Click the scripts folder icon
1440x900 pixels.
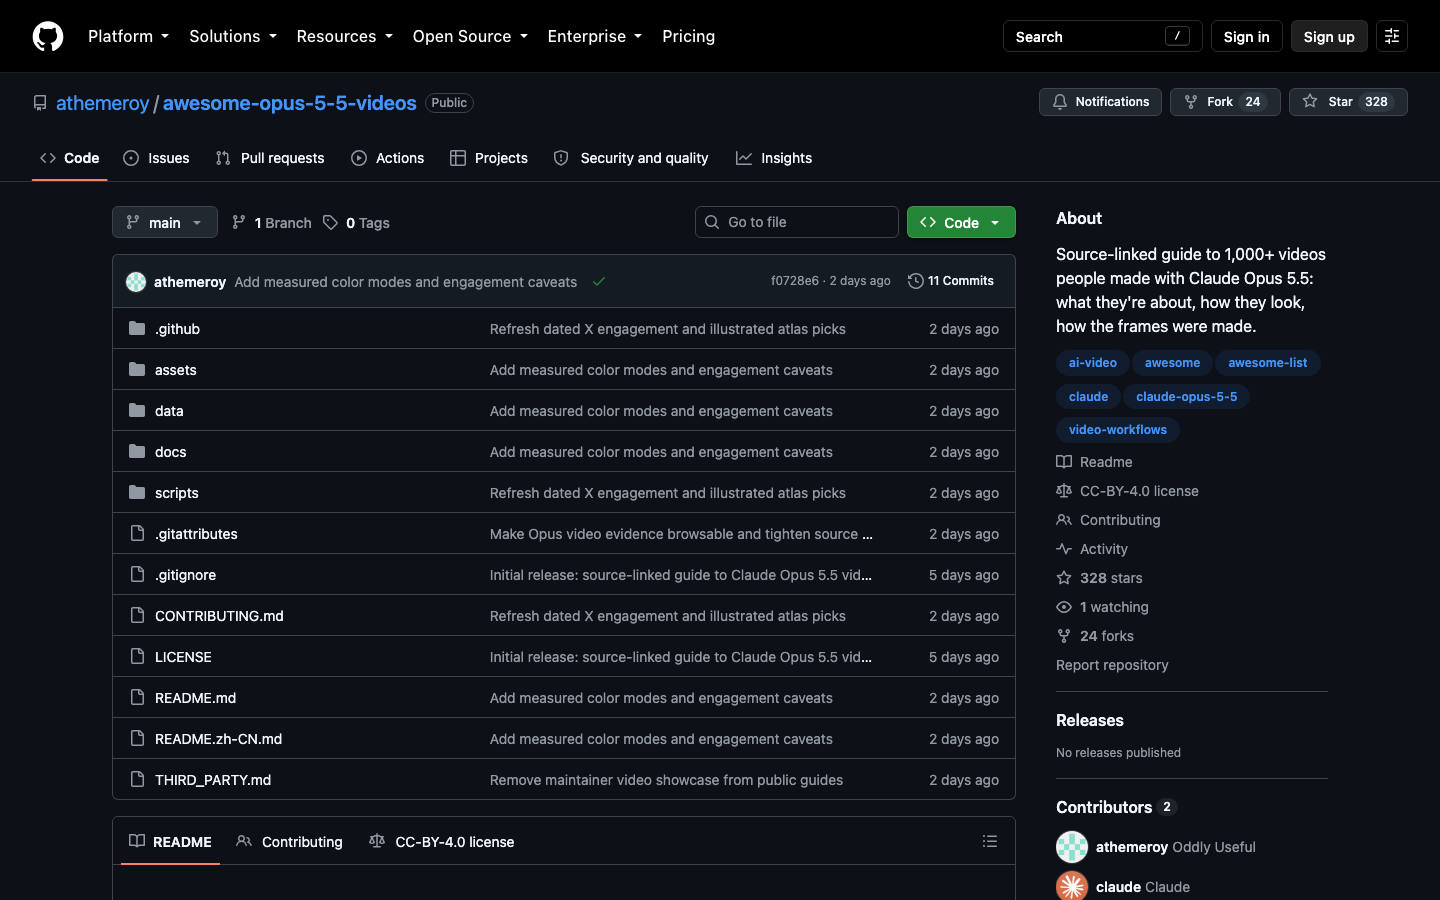click(137, 492)
